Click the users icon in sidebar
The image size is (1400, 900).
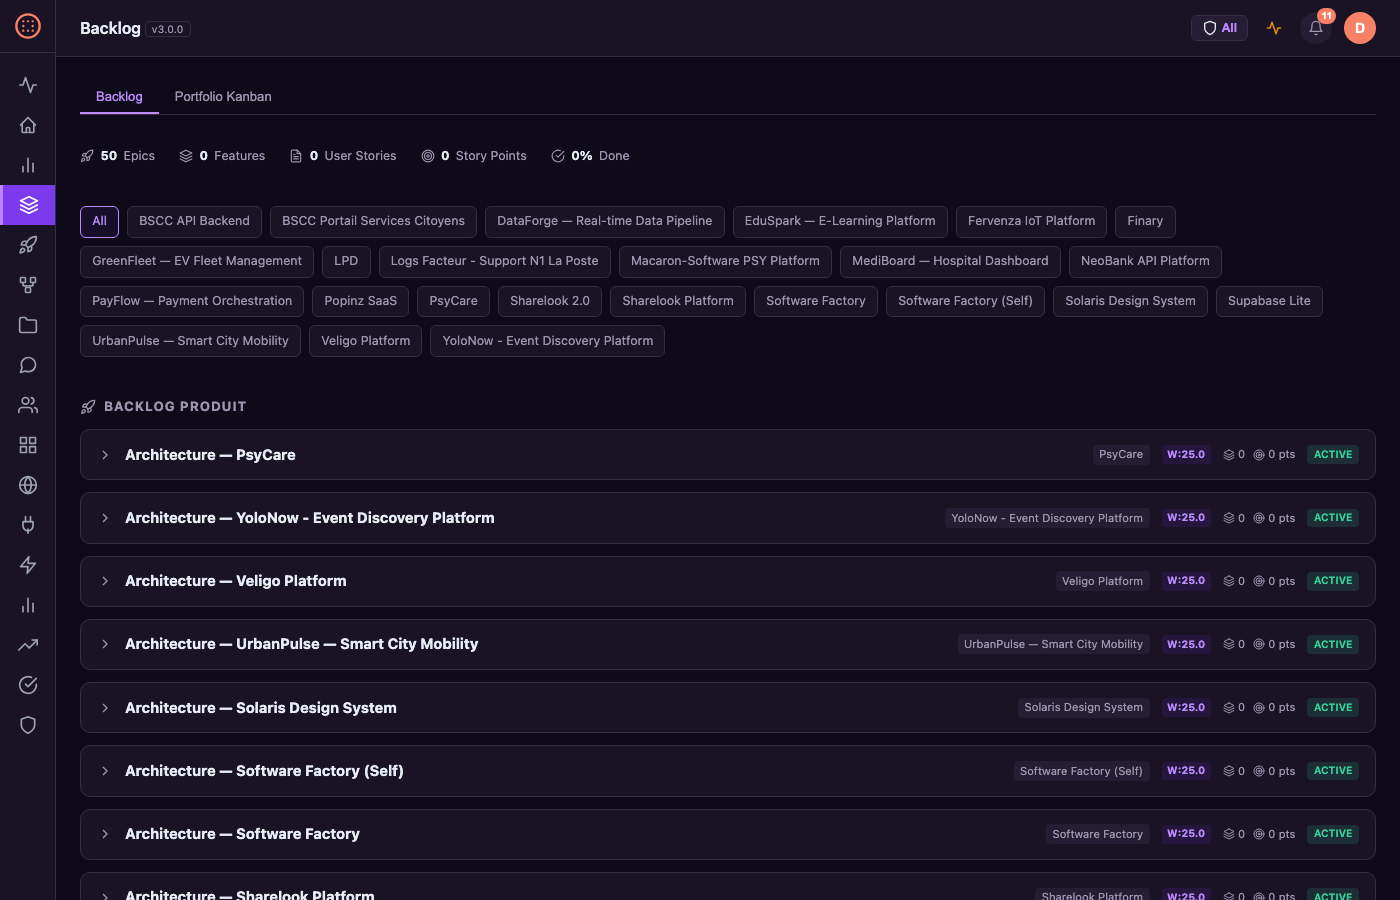point(28,405)
